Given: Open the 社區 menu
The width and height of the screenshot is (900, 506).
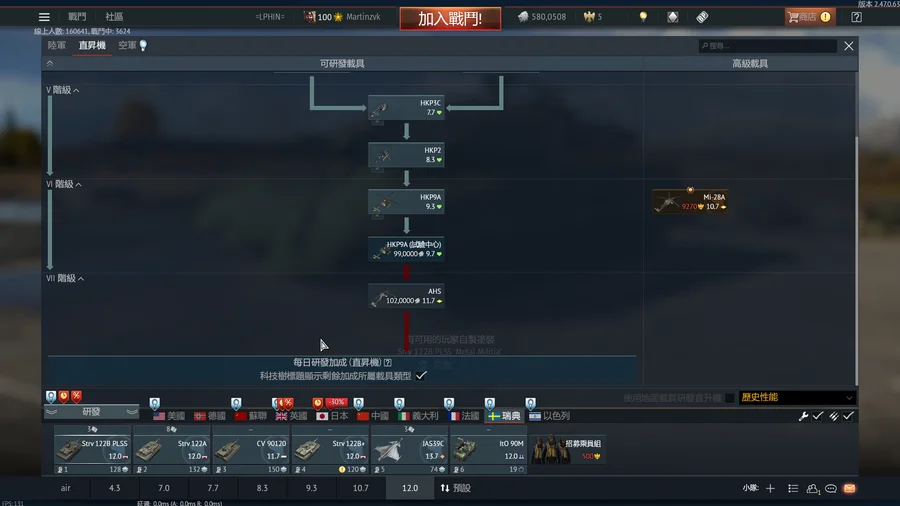Looking at the screenshot, I should pos(114,17).
